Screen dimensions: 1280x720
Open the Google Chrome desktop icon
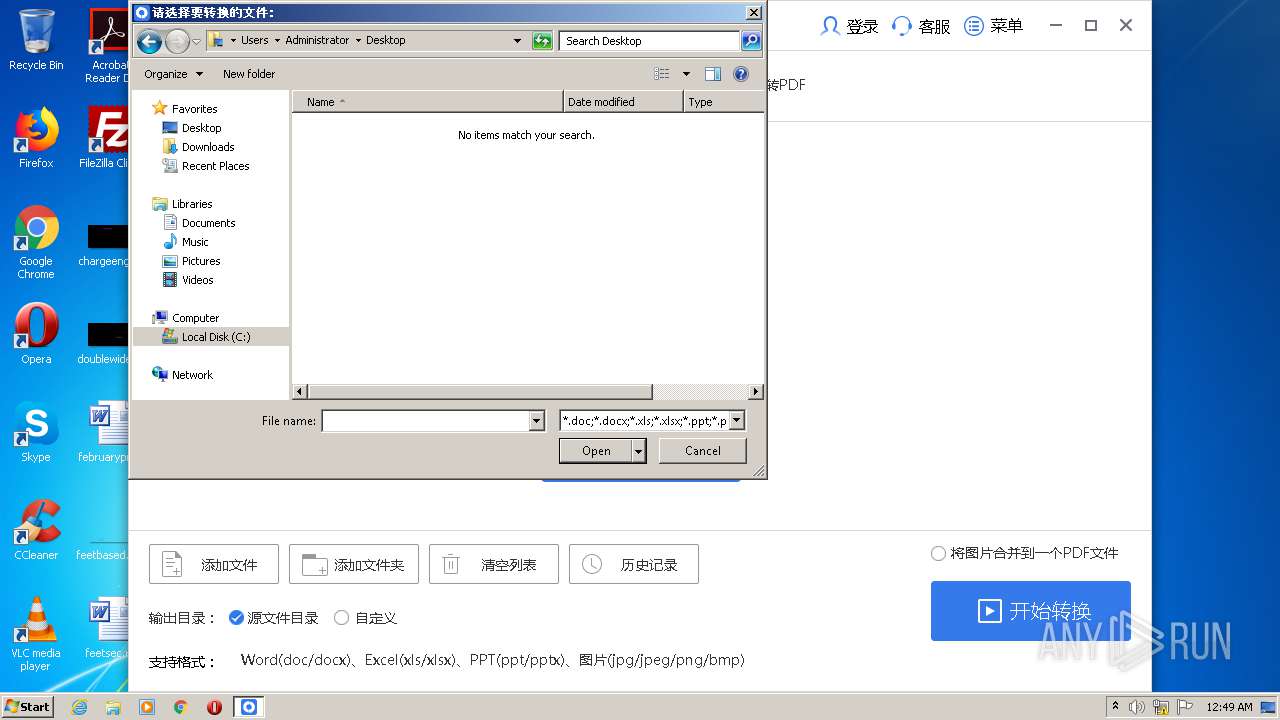pos(36,242)
